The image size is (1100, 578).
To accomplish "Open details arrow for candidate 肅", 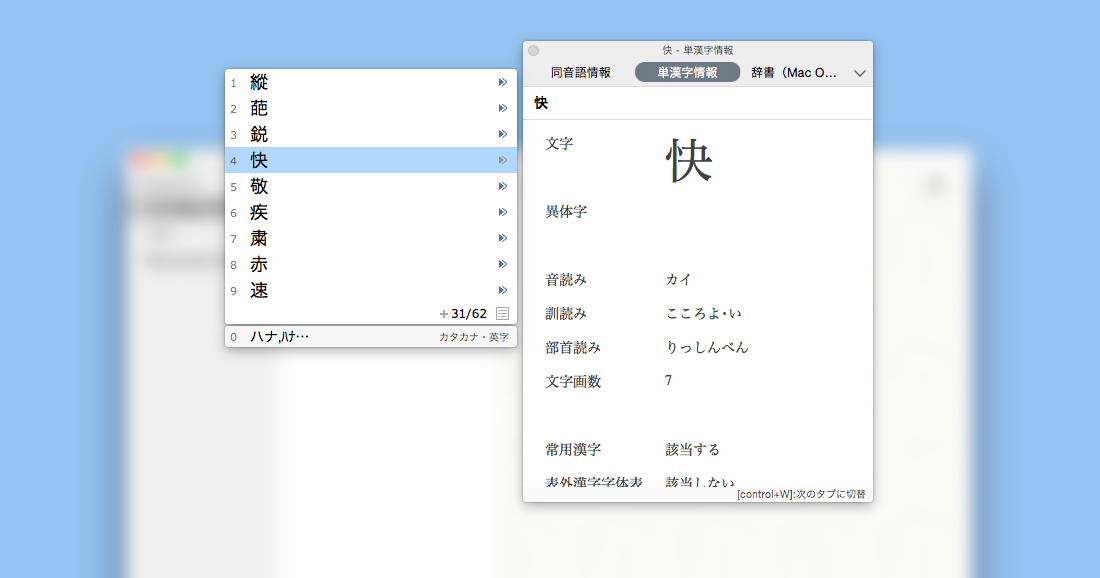I will click(x=503, y=238).
